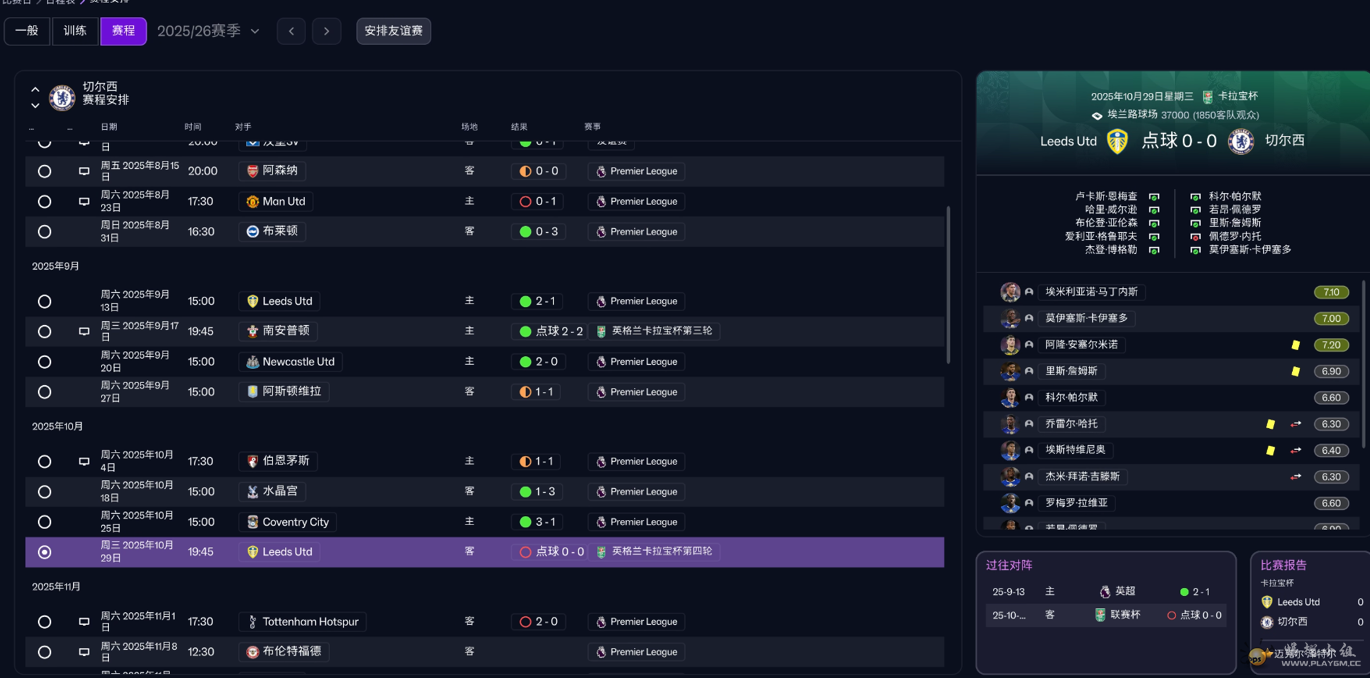Click the 7.10 rating for 埃米利亚诺·马丁内斯
Viewport: 1370px width, 678px height.
(x=1331, y=292)
